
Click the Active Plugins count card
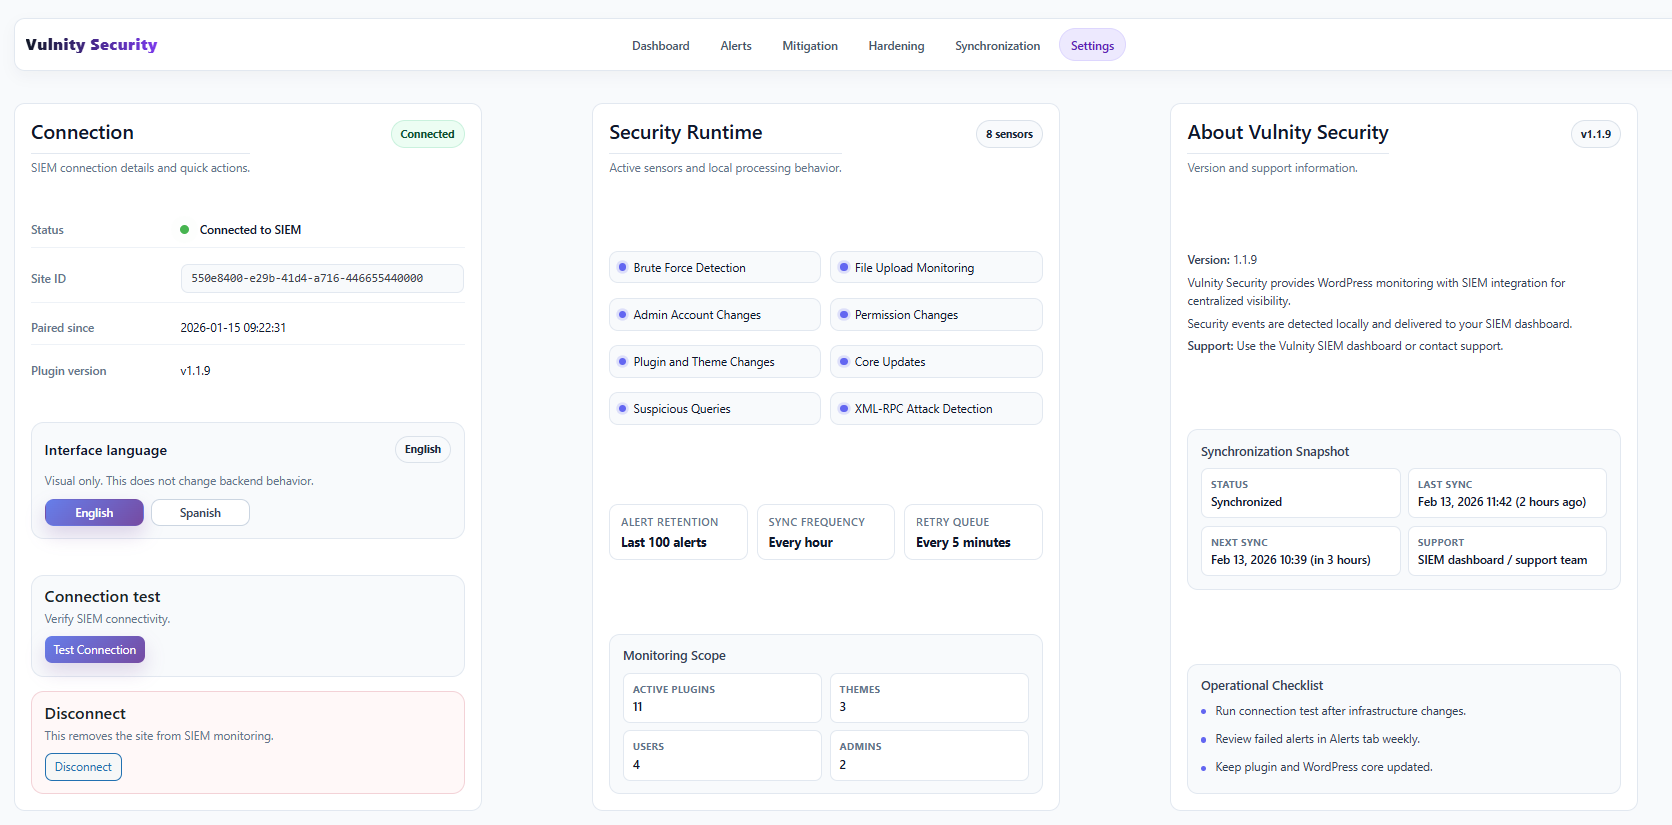coord(722,698)
